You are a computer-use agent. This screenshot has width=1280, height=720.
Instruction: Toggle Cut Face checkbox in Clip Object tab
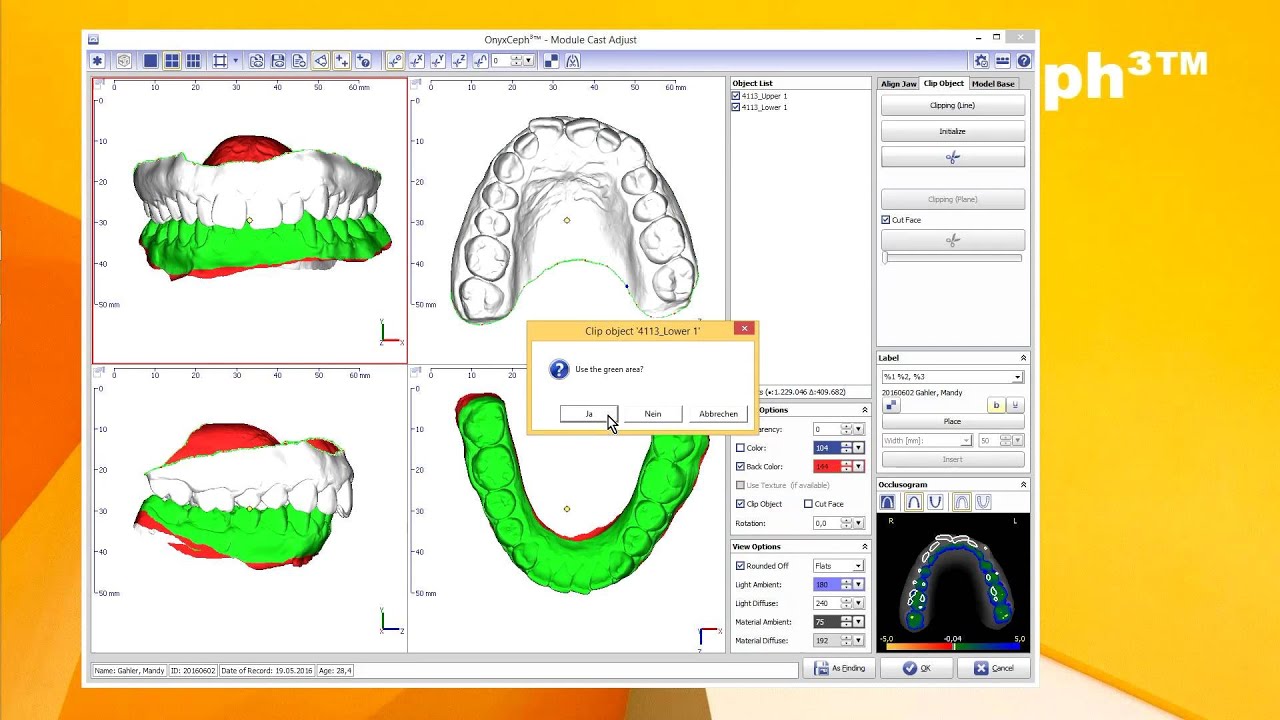click(x=886, y=220)
